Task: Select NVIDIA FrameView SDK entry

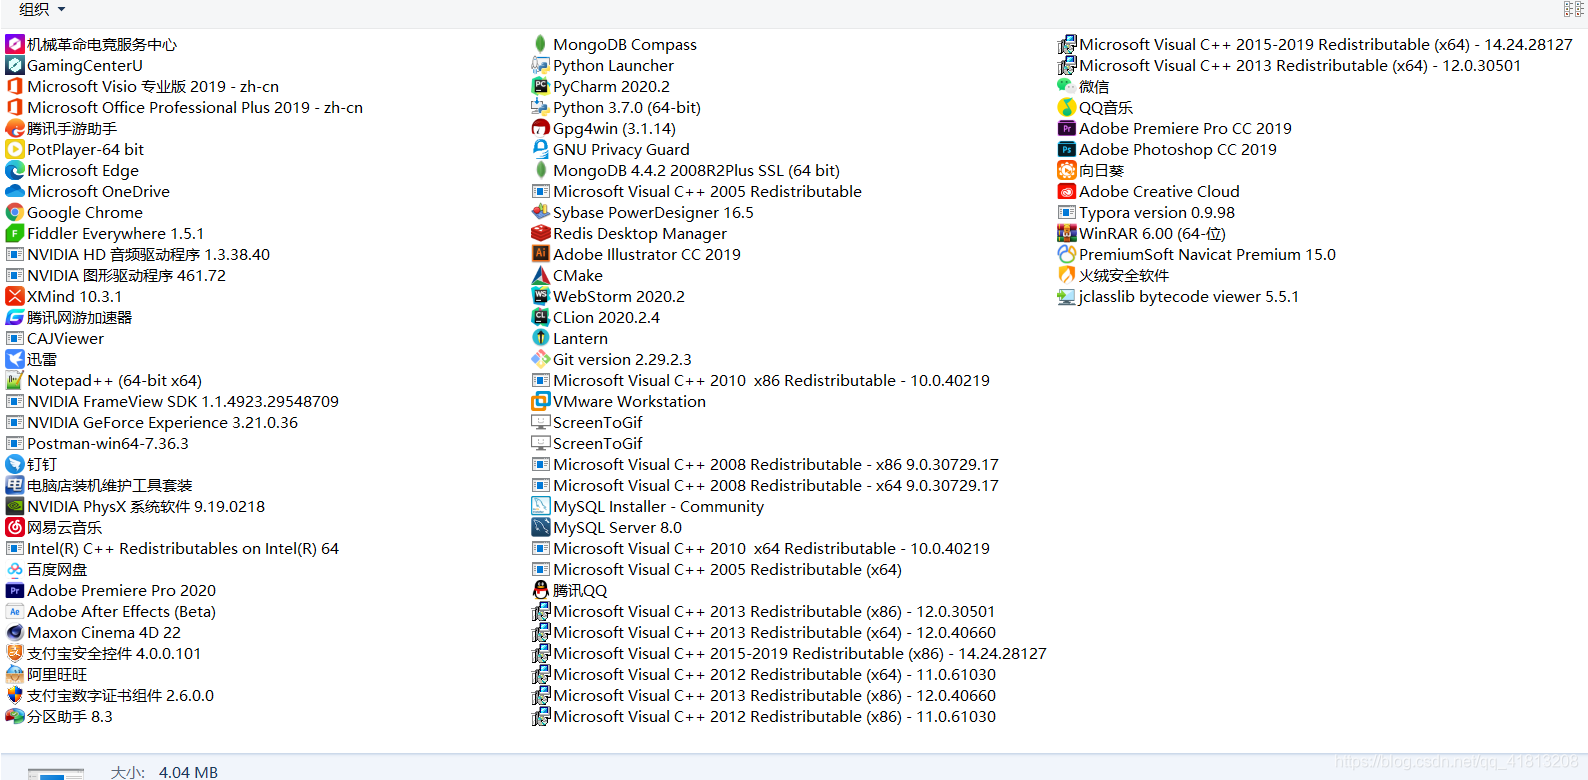Action: 172,401
